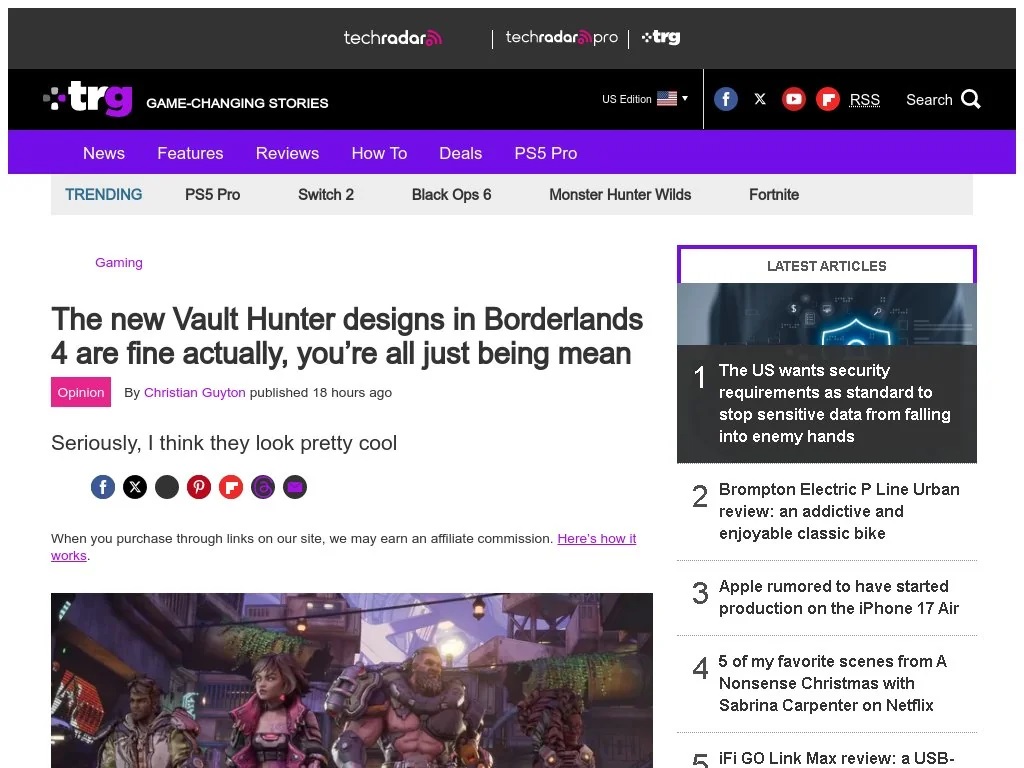Click the Borderlands 4 Vault Hunters hero image
This screenshot has width=1024, height=768.
pos(351,680)
